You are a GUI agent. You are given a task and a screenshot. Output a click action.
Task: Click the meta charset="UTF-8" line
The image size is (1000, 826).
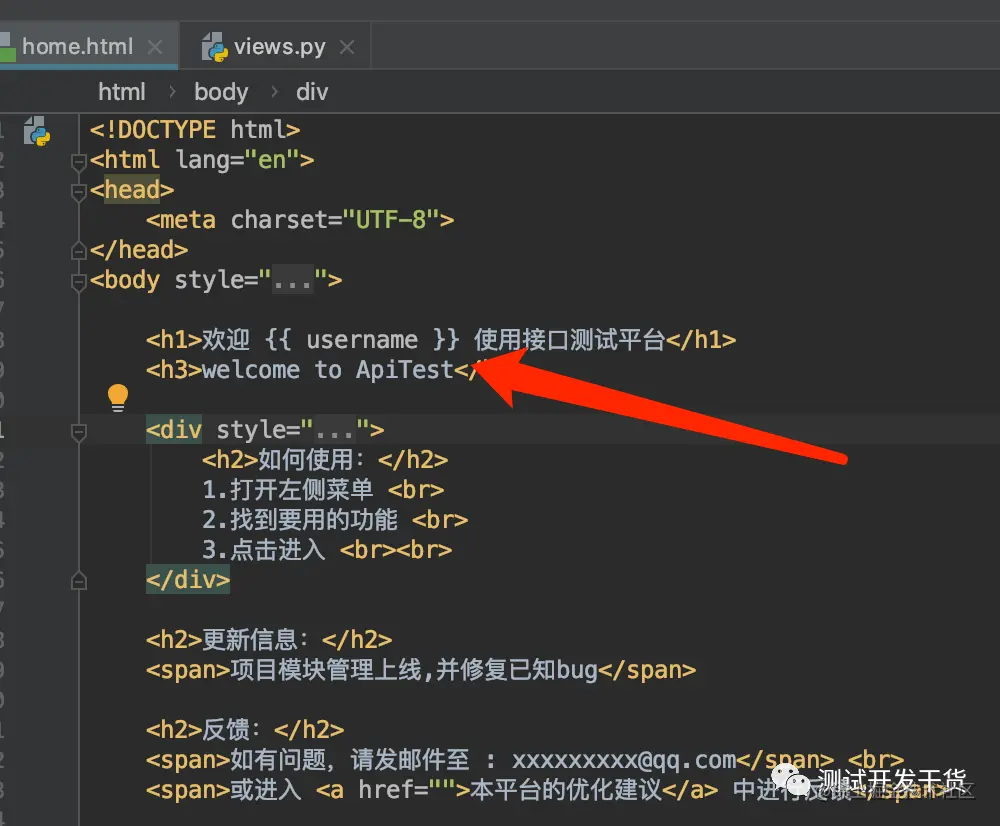(300, 220)
